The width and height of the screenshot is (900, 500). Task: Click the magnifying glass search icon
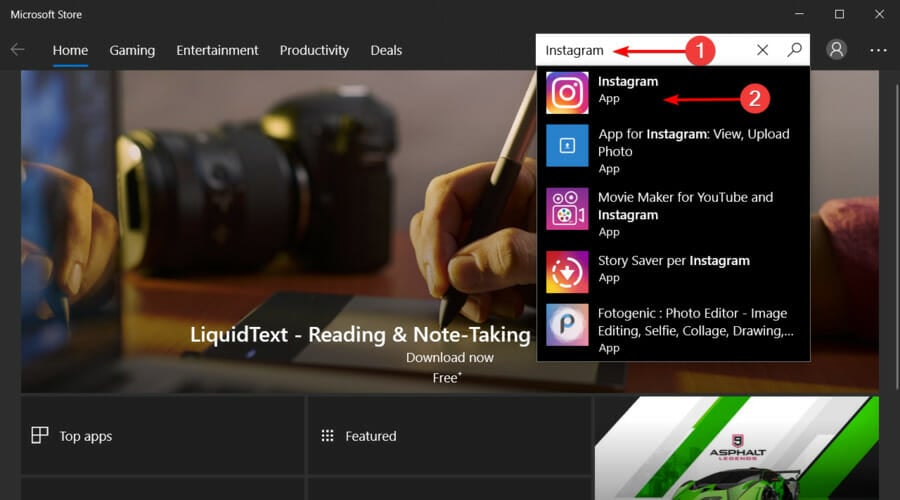pos(794,49)
